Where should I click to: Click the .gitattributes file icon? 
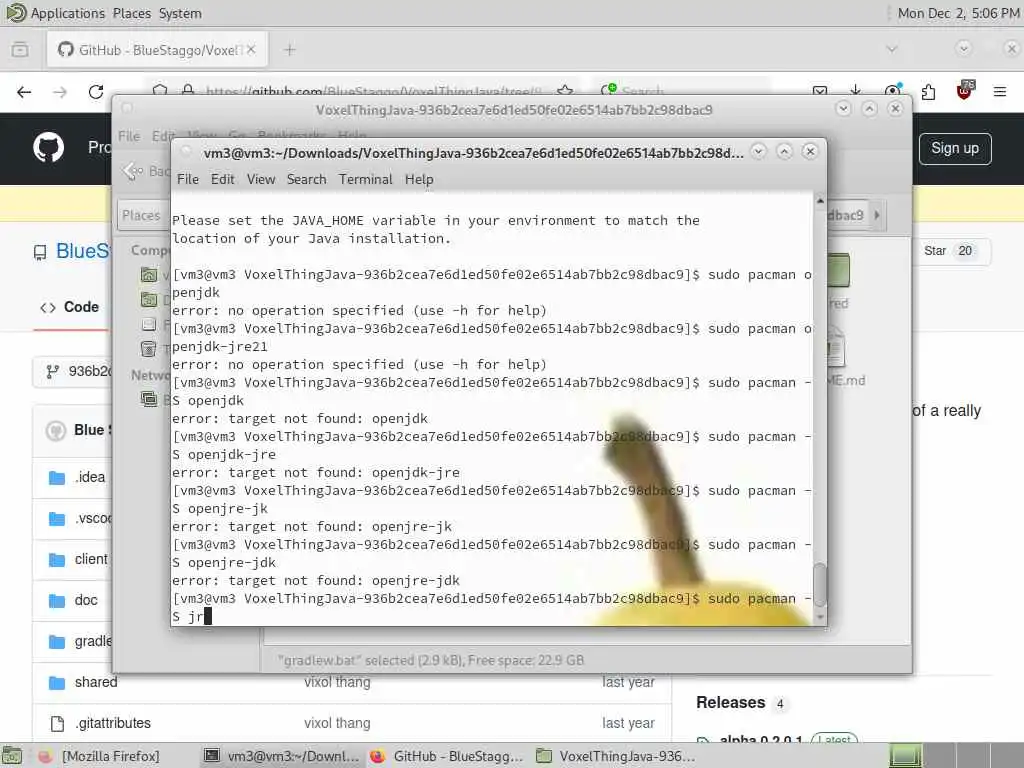coord(57,724)
